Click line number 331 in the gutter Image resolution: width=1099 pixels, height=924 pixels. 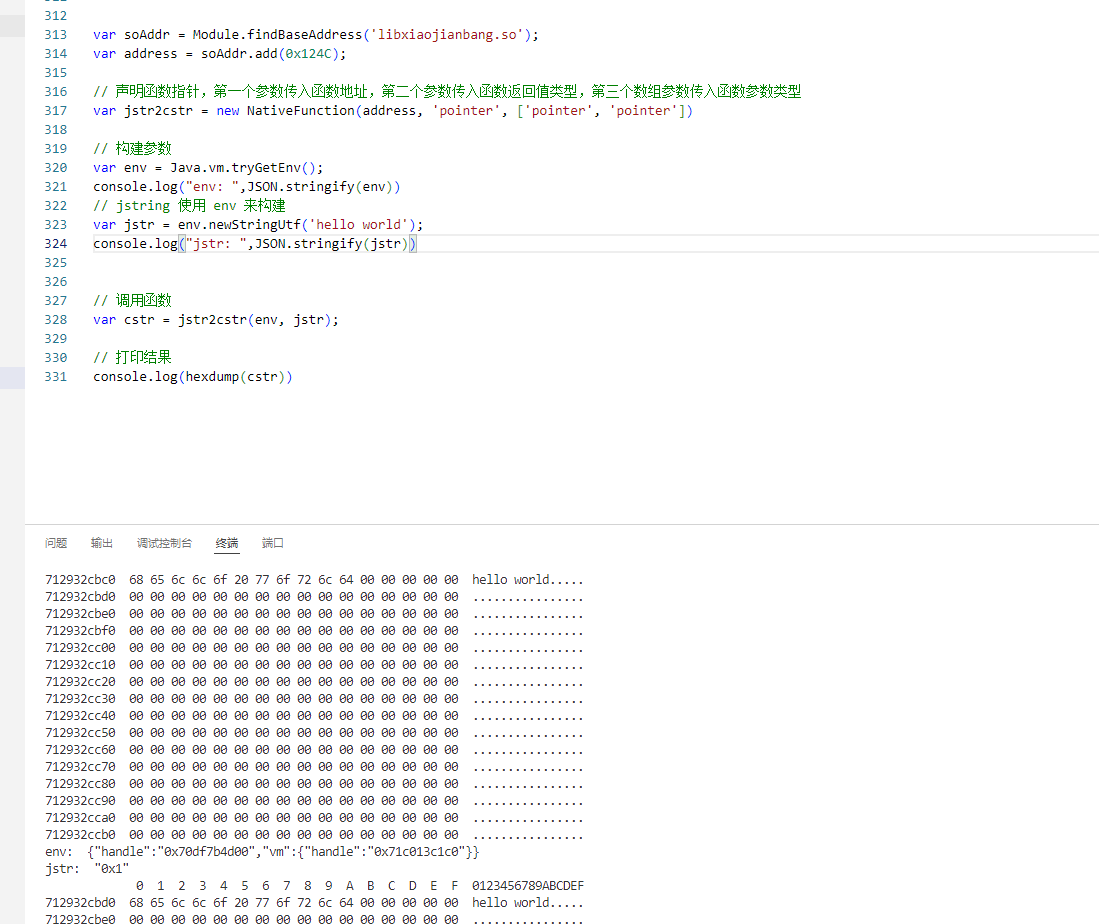tap(56, 377)
